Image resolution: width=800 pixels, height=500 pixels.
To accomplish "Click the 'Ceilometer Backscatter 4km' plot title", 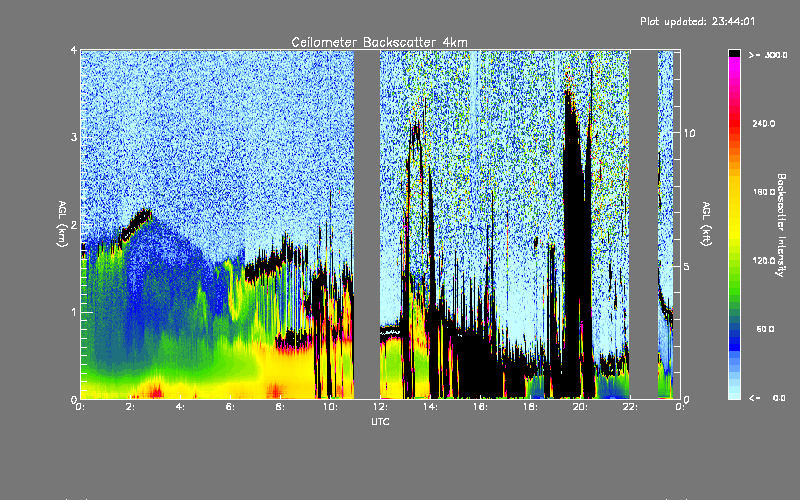I will click(x=379, y=42).
